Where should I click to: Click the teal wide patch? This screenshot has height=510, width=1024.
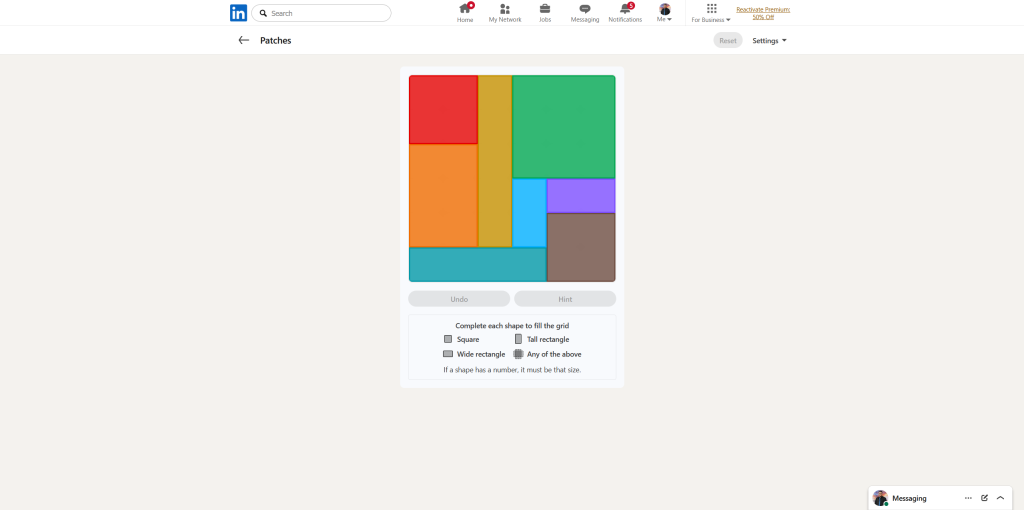coord(477,264)
